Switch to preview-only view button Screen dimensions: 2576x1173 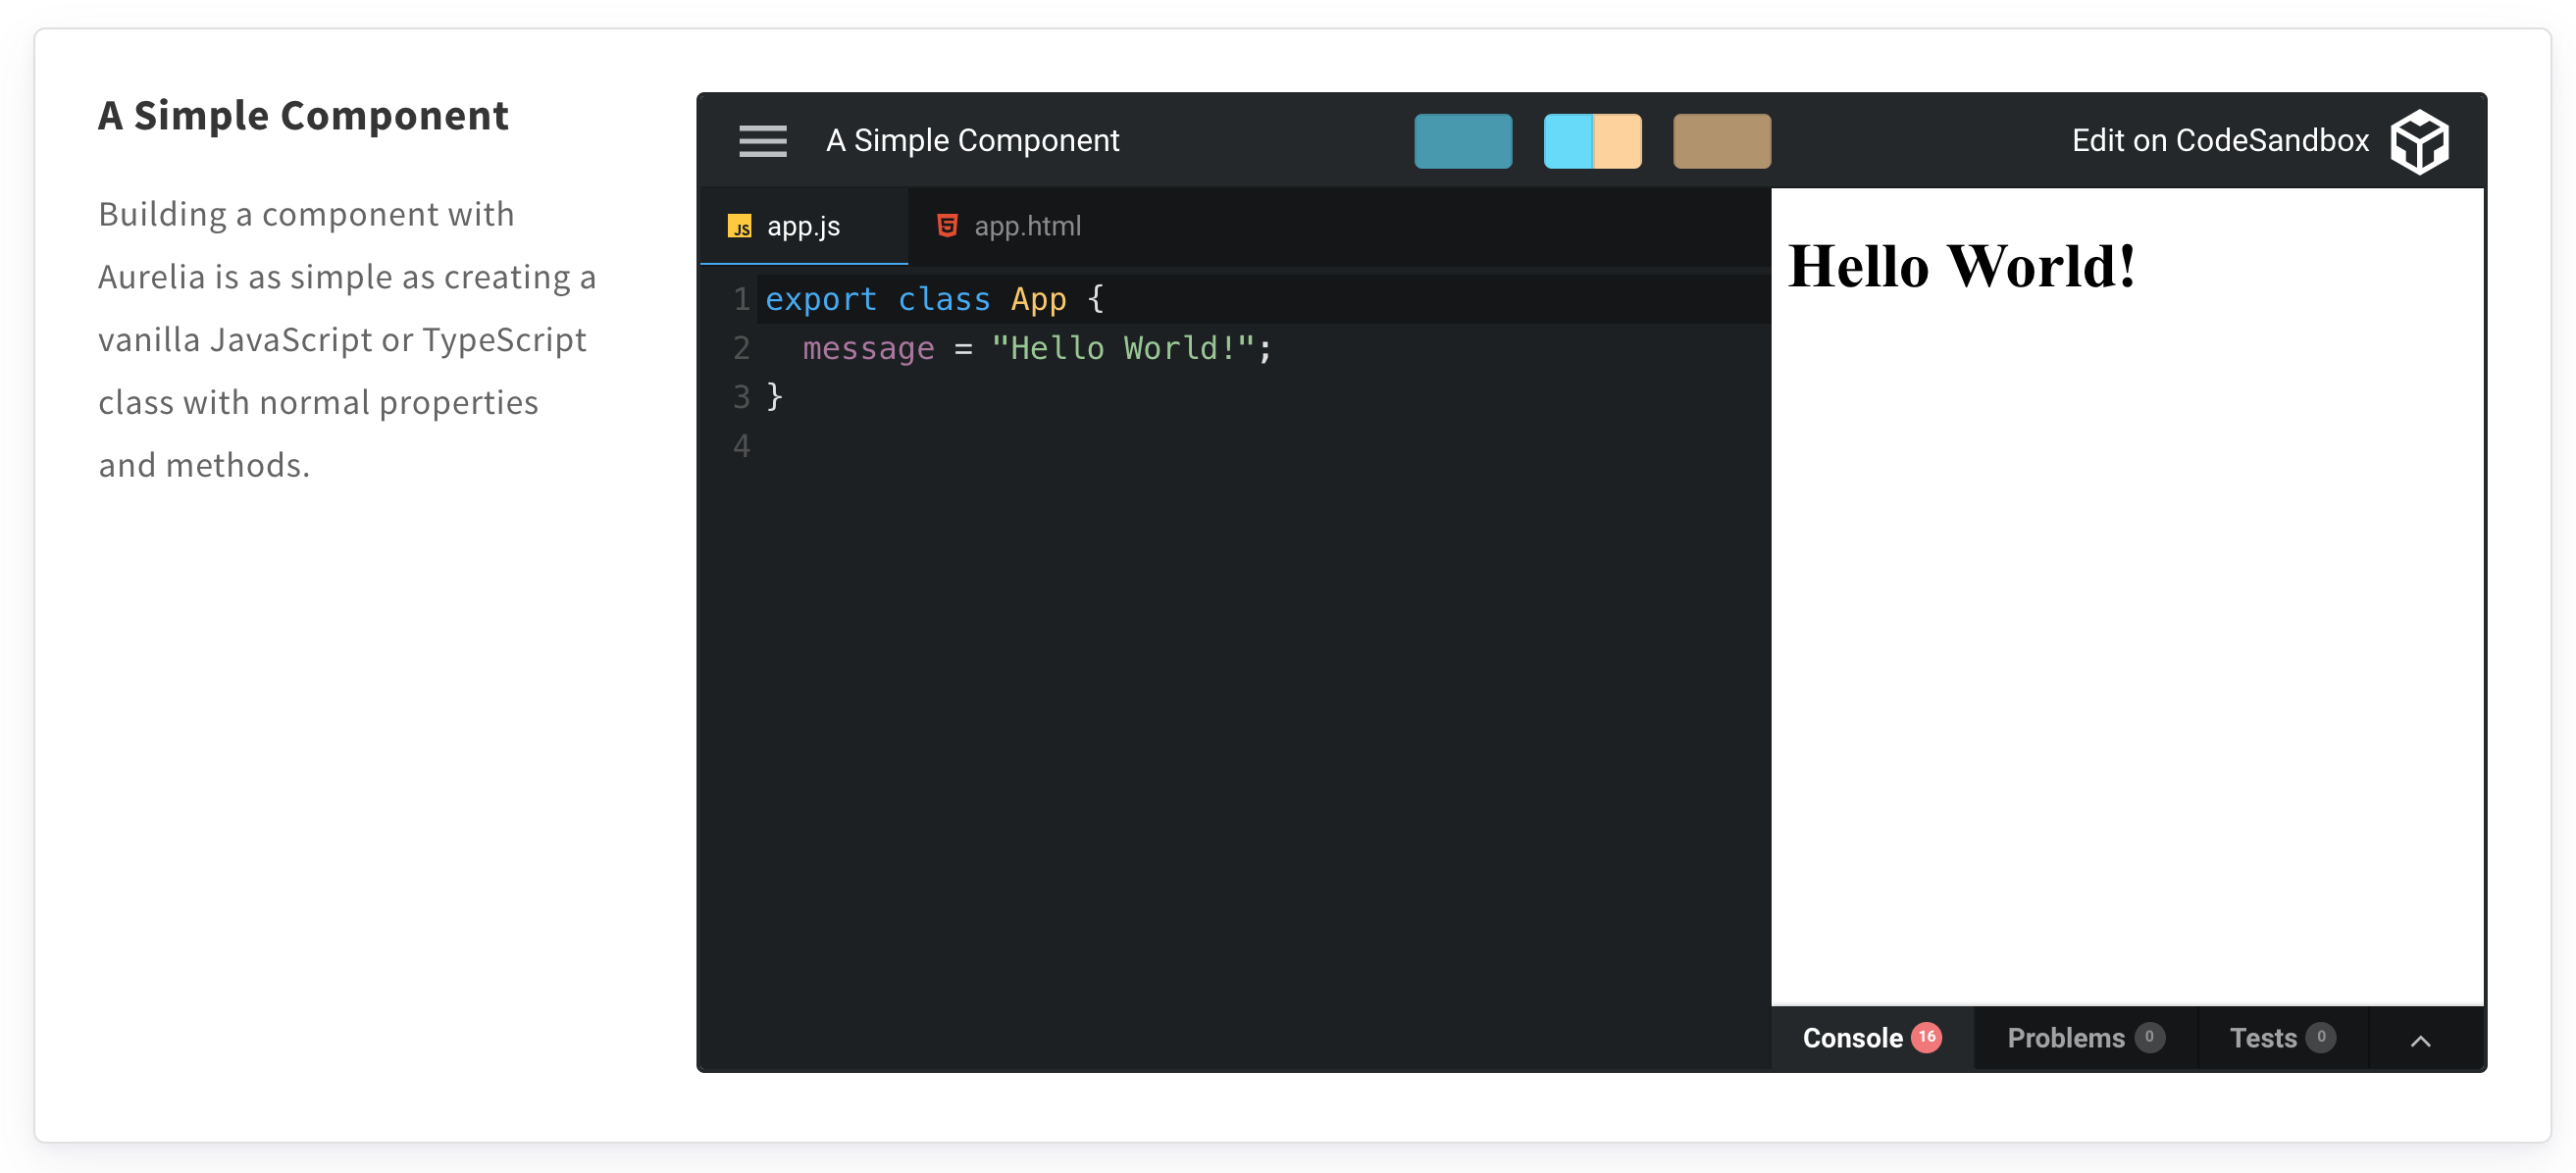click(x=1721, y=141)
